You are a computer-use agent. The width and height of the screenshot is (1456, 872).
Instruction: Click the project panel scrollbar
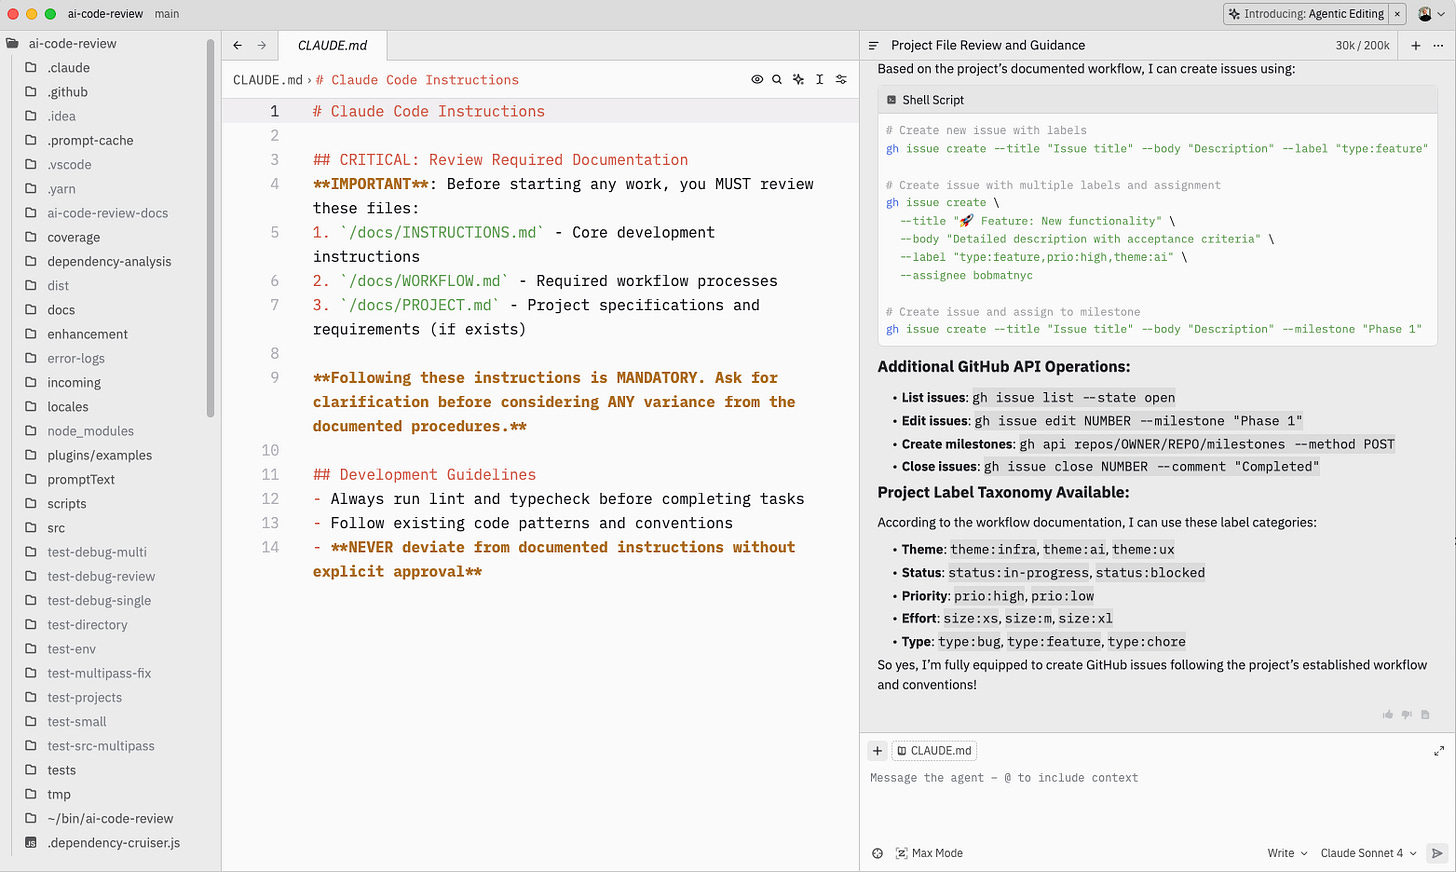pyautogui.click(x=211, y=228)
